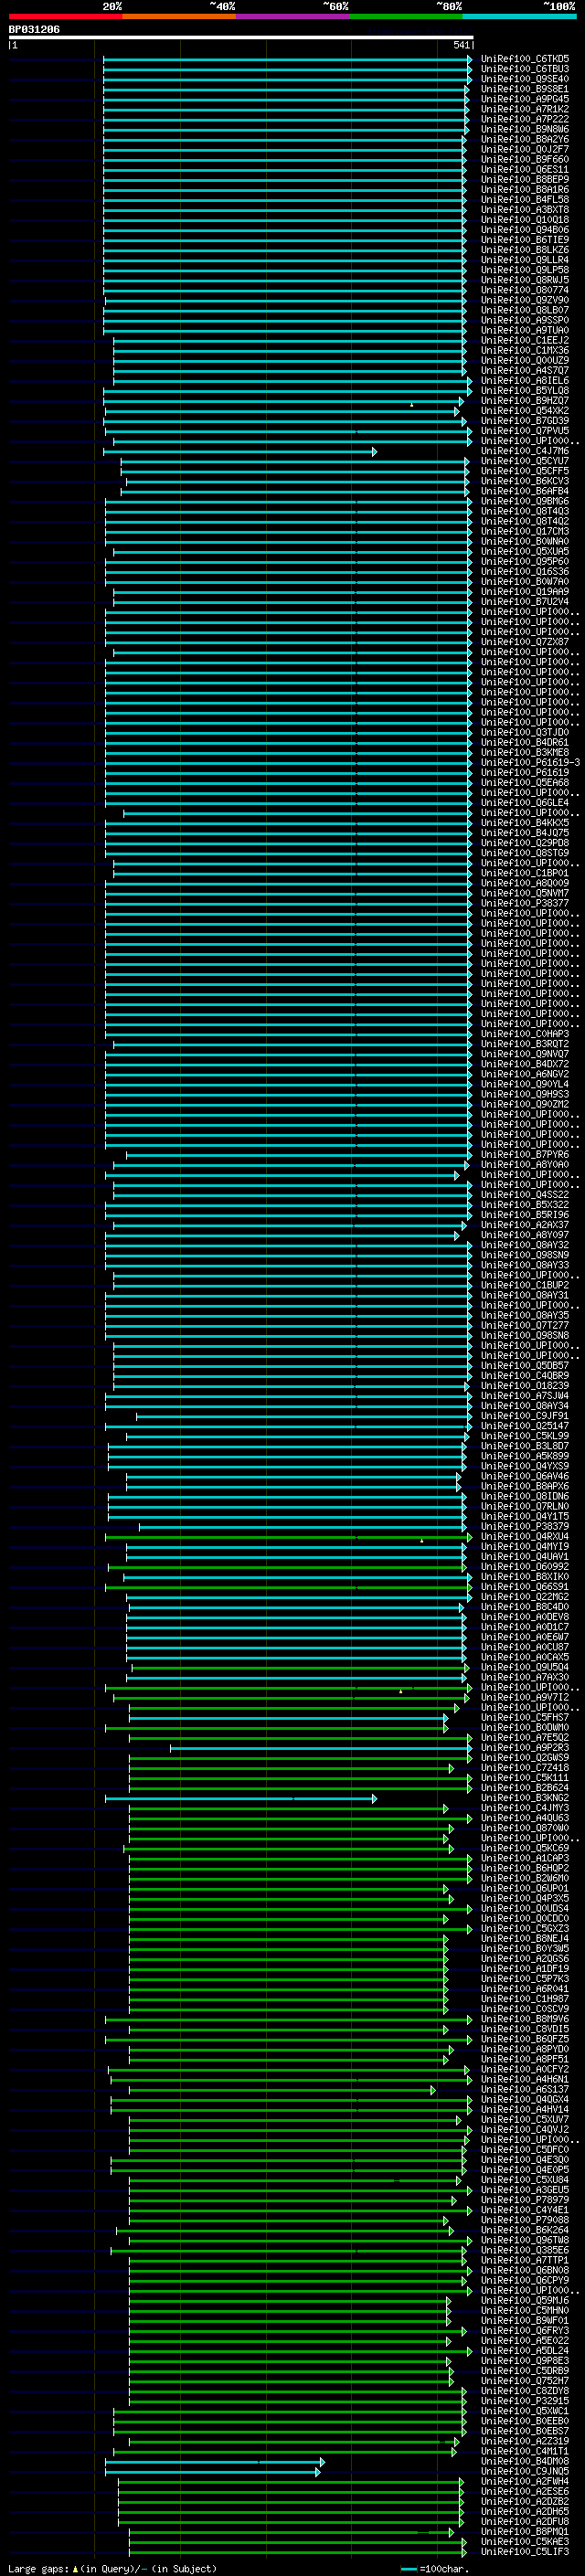Viewport: 585px width, 2576px height.
Task: Select the UniRef100_Q7ZX87 label
Action: point(525,643)
